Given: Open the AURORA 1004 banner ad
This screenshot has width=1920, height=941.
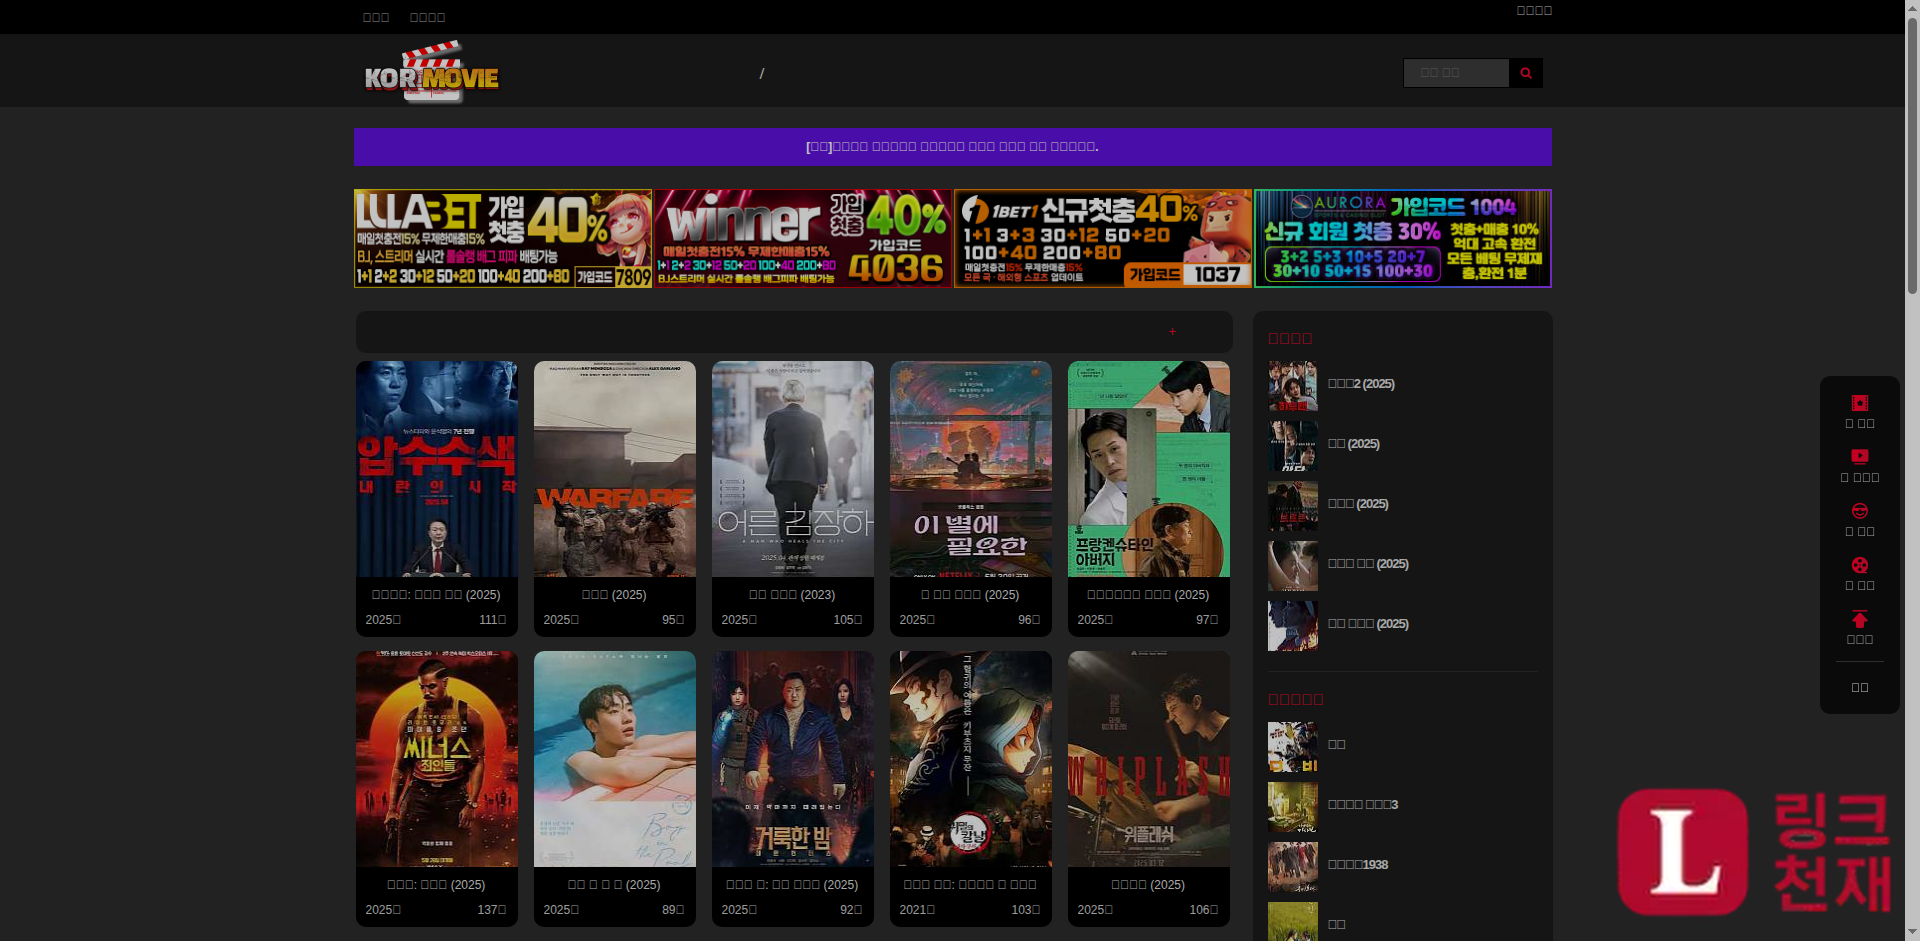Looking at the screenshot, I should [1403, 239].
